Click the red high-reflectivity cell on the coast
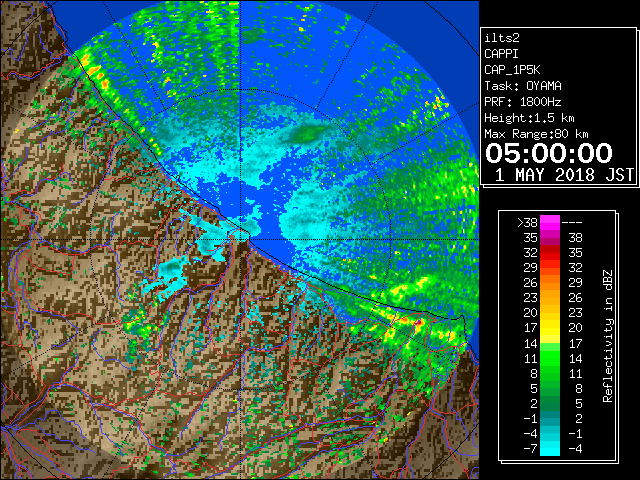This screenshot has height=480, width=640. pyautogui.click(x=418, y=322)
